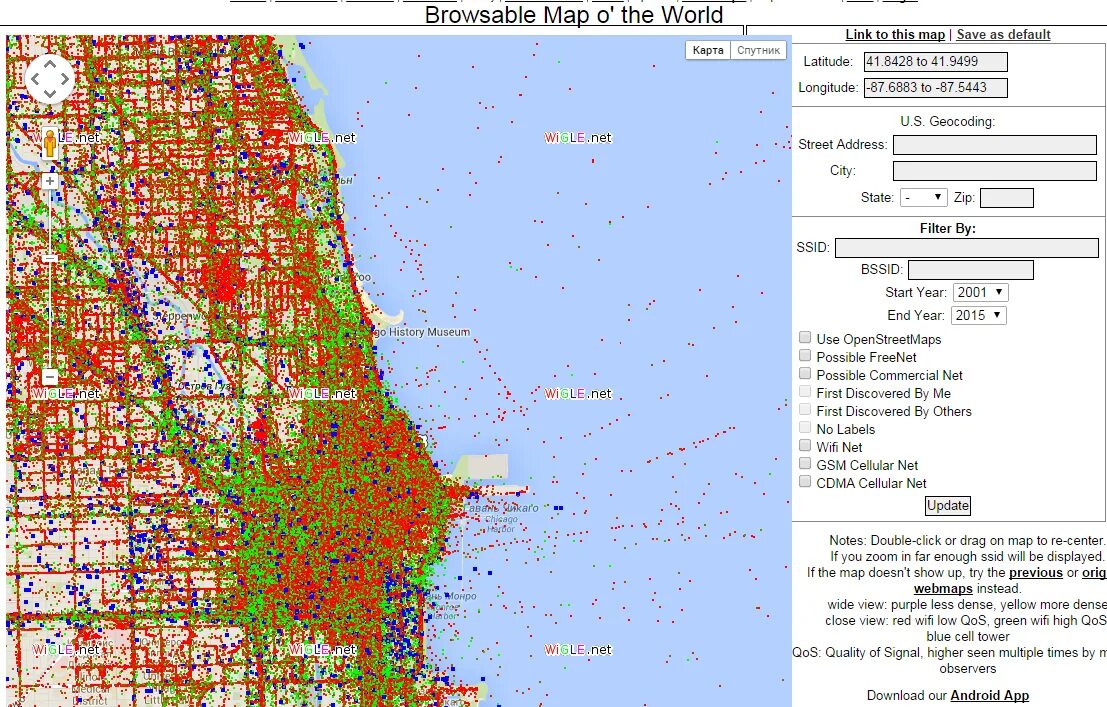The height and width of the screenshot is (707, 1107).
Task: Enable the Wifi Net filter
Action: click(x=805, y=445)
